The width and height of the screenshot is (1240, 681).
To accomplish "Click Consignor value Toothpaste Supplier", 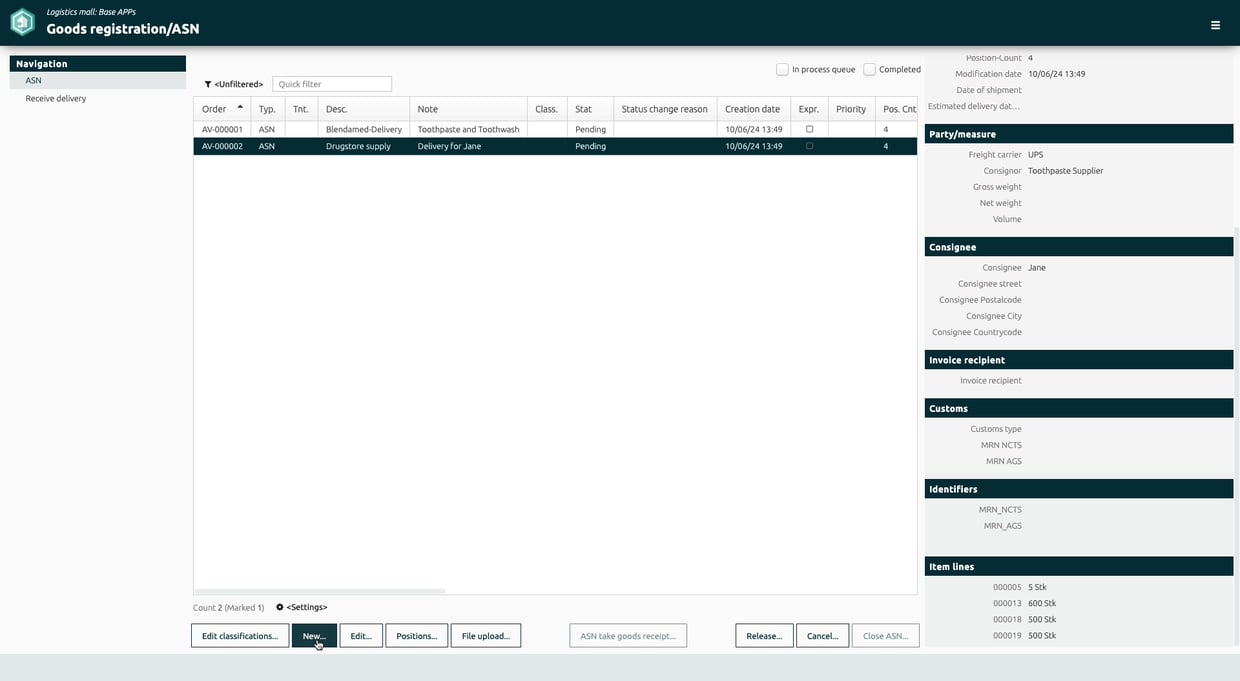I will (x=1066, y=171).
